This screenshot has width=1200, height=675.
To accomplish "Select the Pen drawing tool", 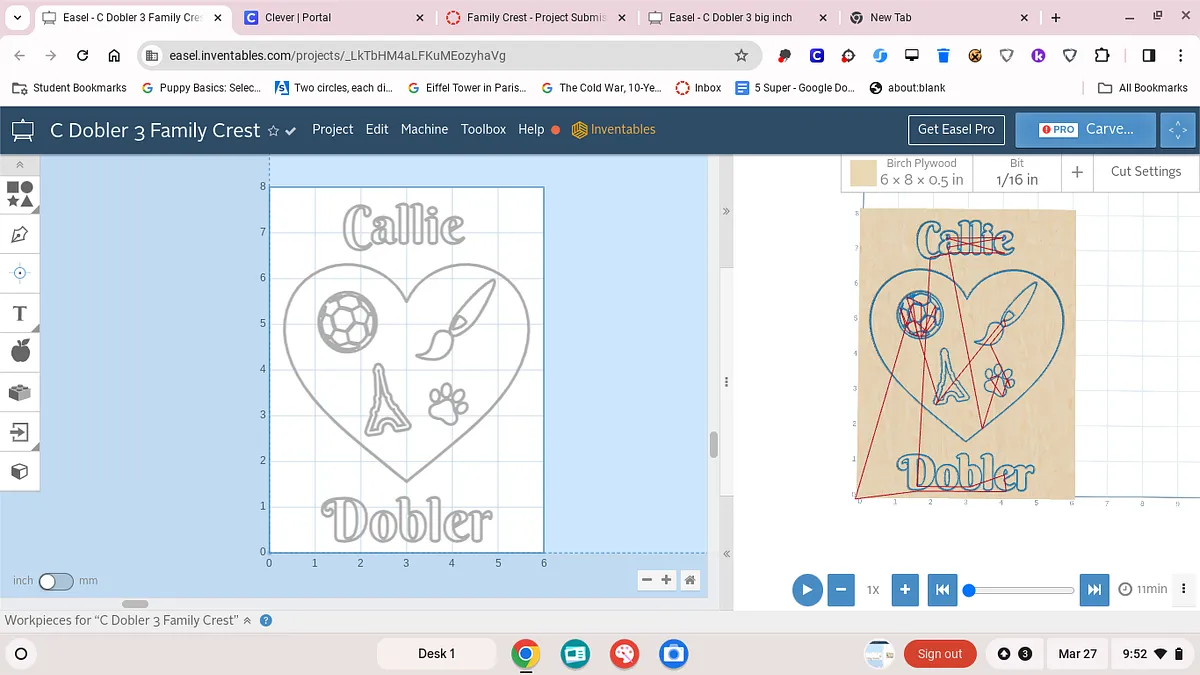I will coord(20,234).
